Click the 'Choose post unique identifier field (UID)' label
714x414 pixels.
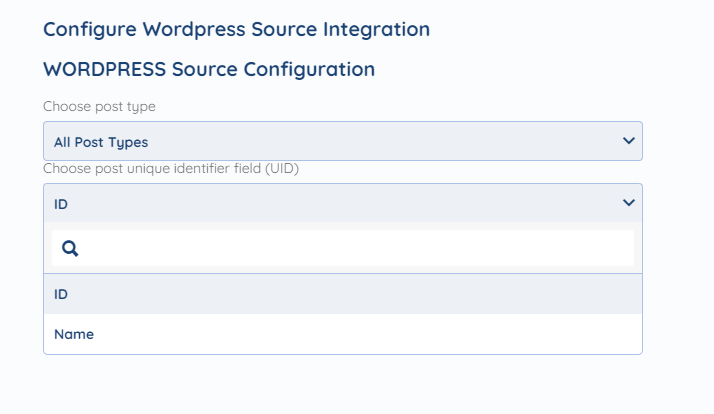(171, 169)
